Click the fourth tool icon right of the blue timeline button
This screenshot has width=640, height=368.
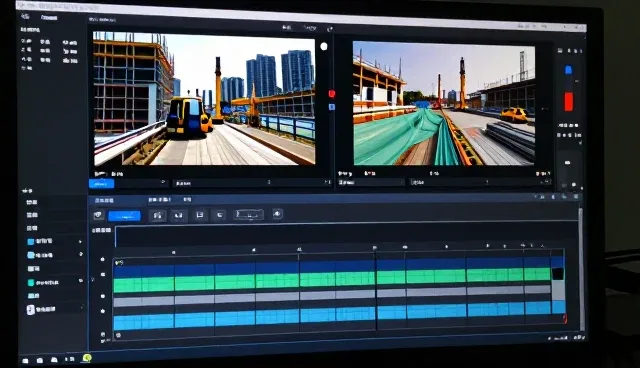click(x=220, y=215)
